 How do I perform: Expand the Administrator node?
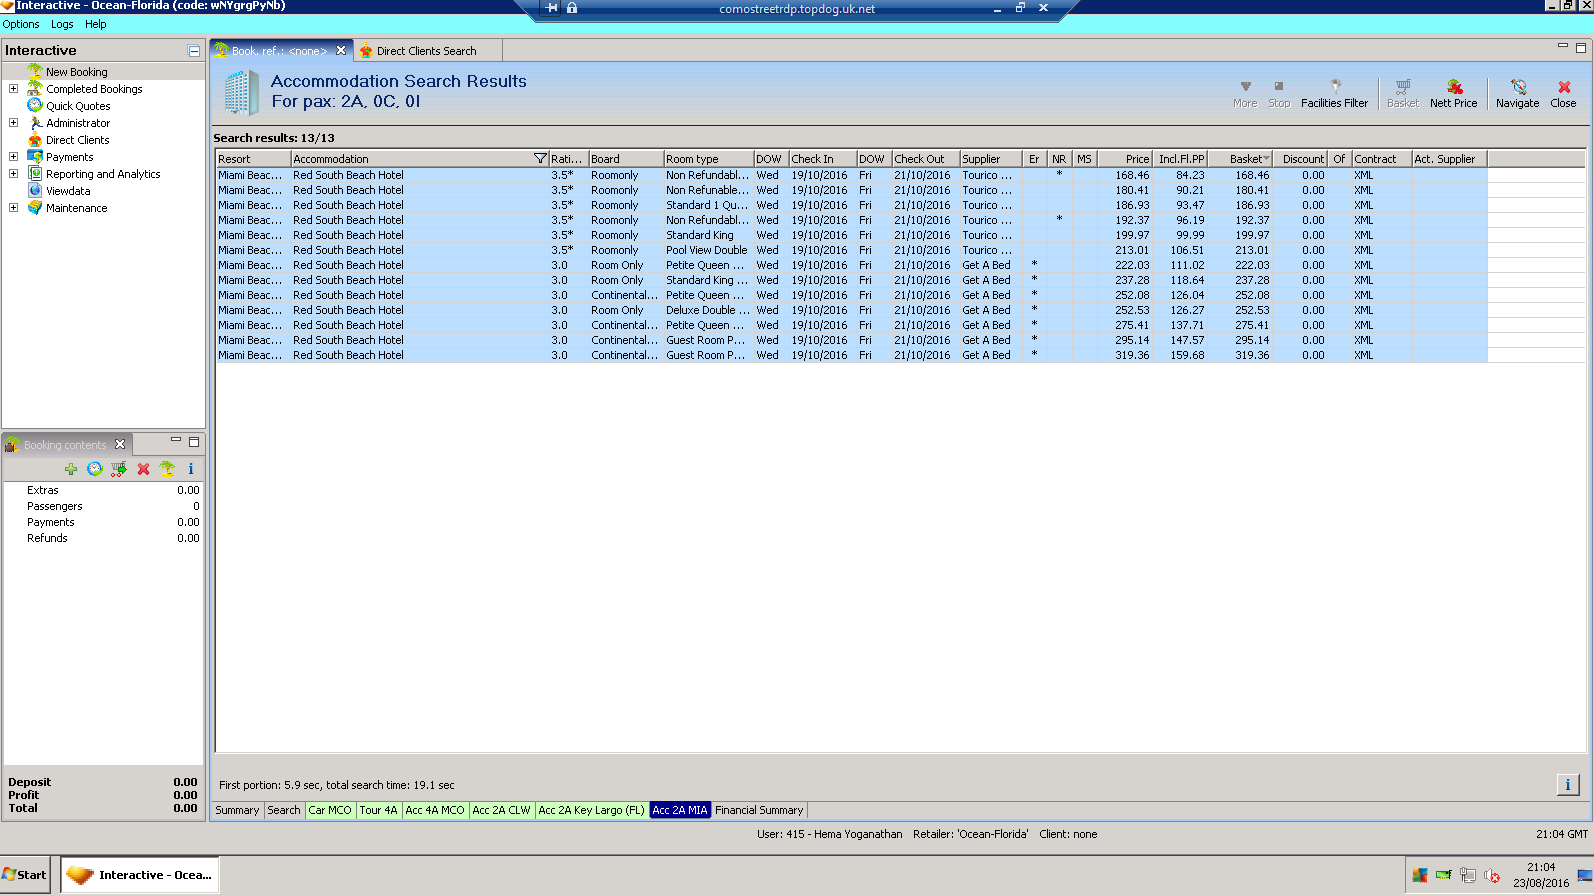coord(13,123)
